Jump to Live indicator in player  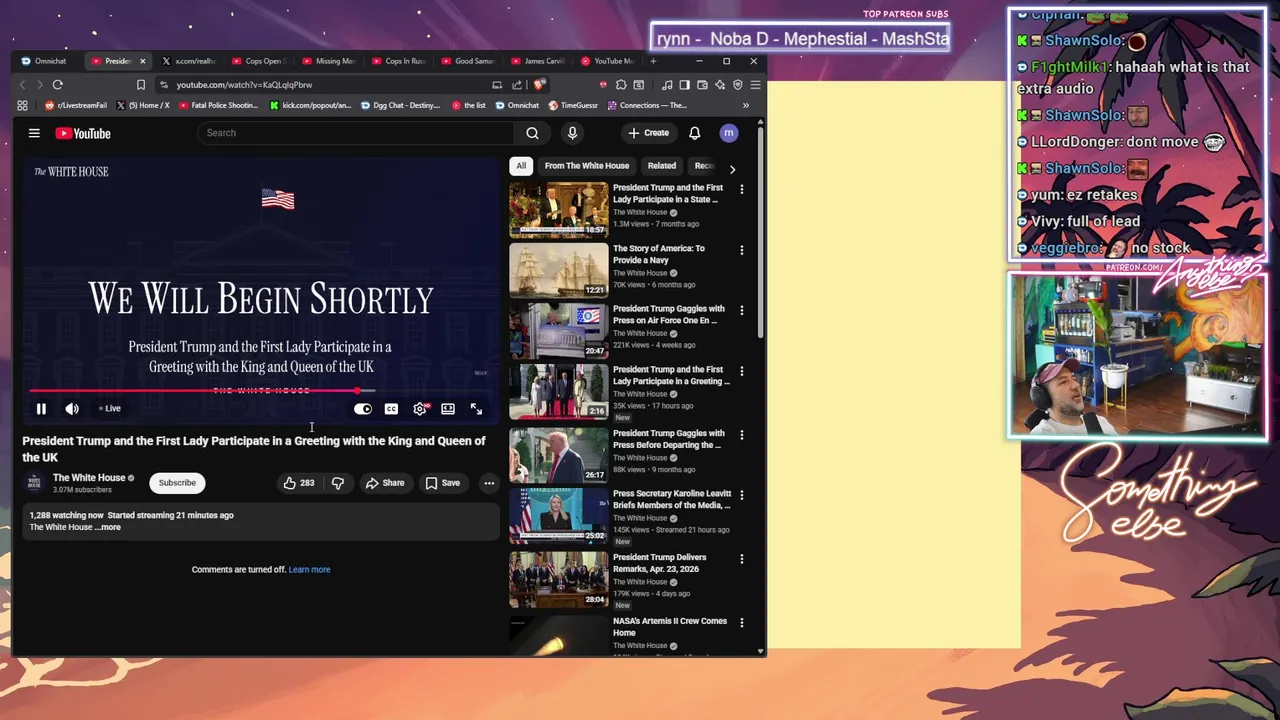pyautogui.click(x=110, y=408)
